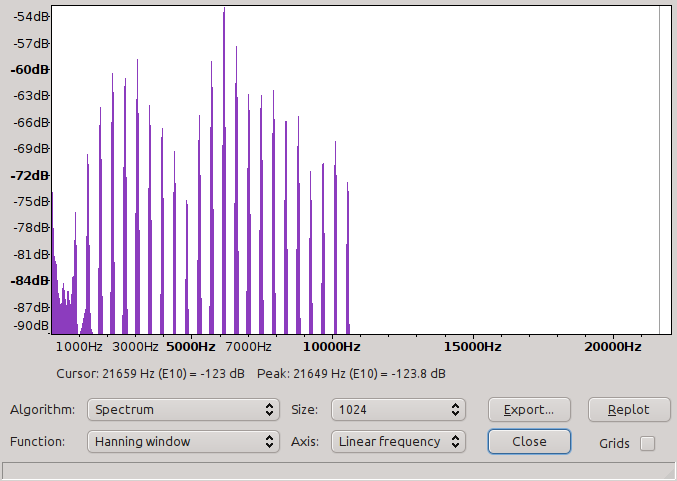Image resolution: width=677 pixels, height=481 pixels.
Task: Click the 3000Hz frequency axis label
Action: [x=136, y=347]
